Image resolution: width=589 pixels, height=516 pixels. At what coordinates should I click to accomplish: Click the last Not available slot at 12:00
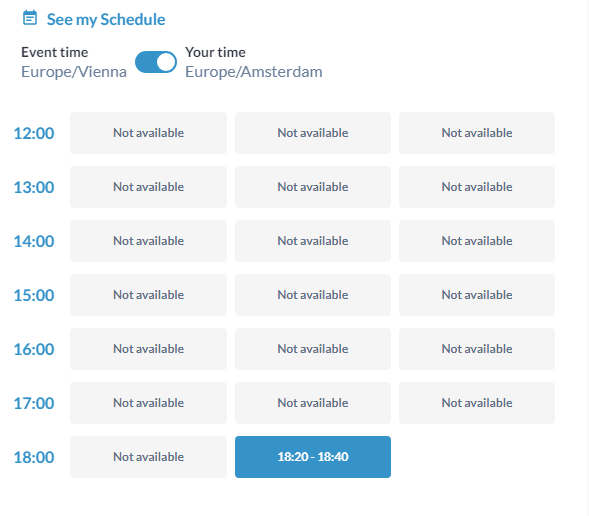pyautogui.click(x=477, y=133)
